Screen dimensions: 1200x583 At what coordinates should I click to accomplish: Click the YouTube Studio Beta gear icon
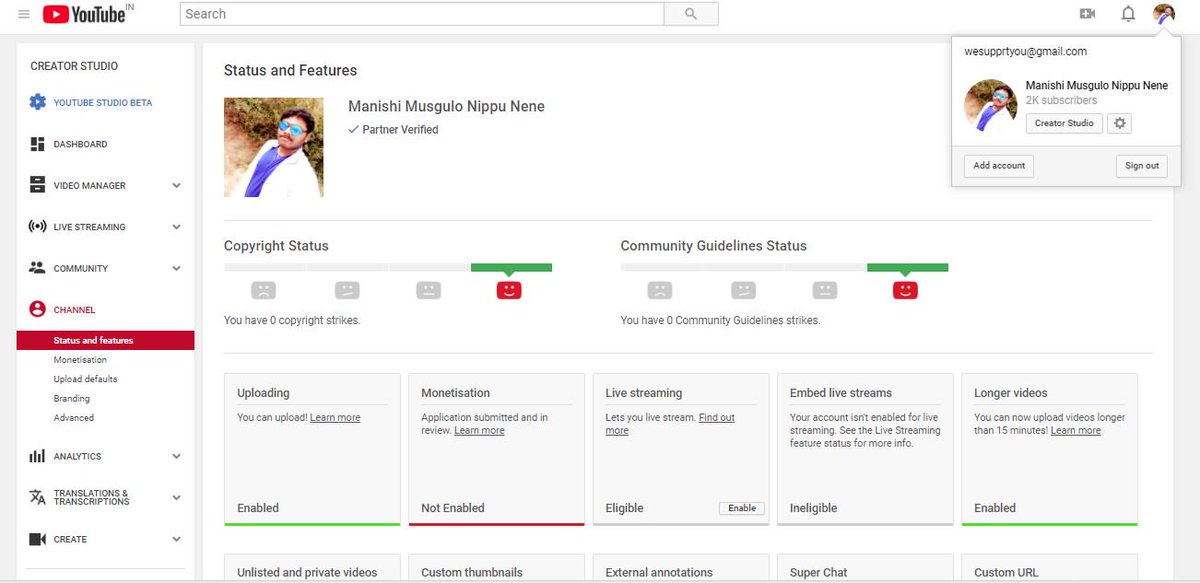[38, 102]
